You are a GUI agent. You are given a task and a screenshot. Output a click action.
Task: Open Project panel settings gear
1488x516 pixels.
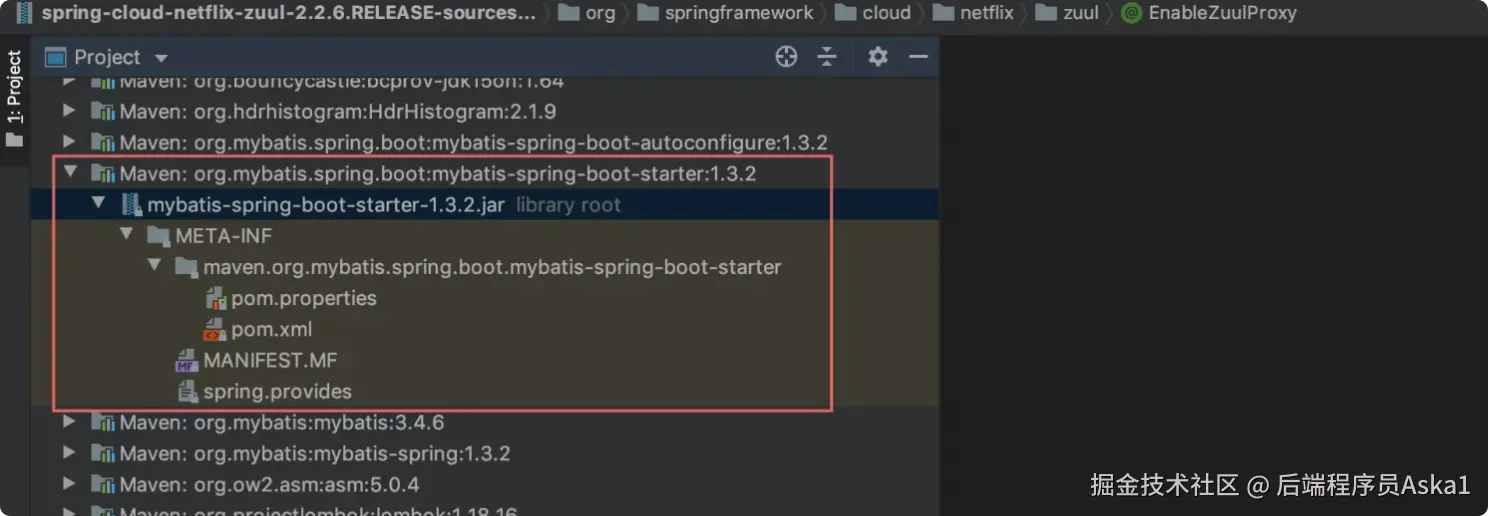coord(878,57)
